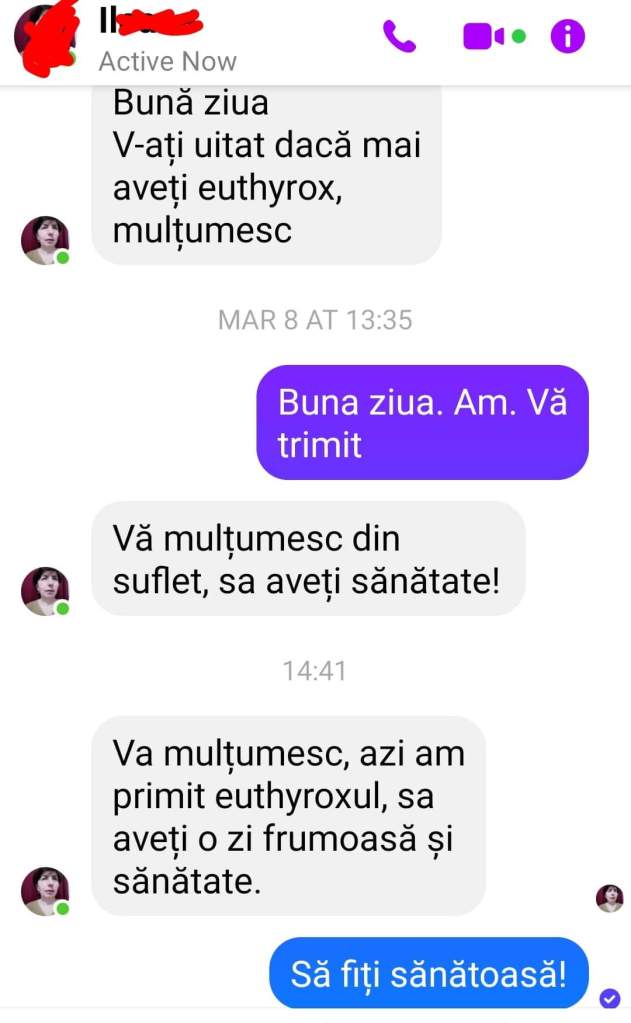Select 'Vă mulțumesc din suflet' message bubble
The image size is (631, 1023).
coord(308,559)
